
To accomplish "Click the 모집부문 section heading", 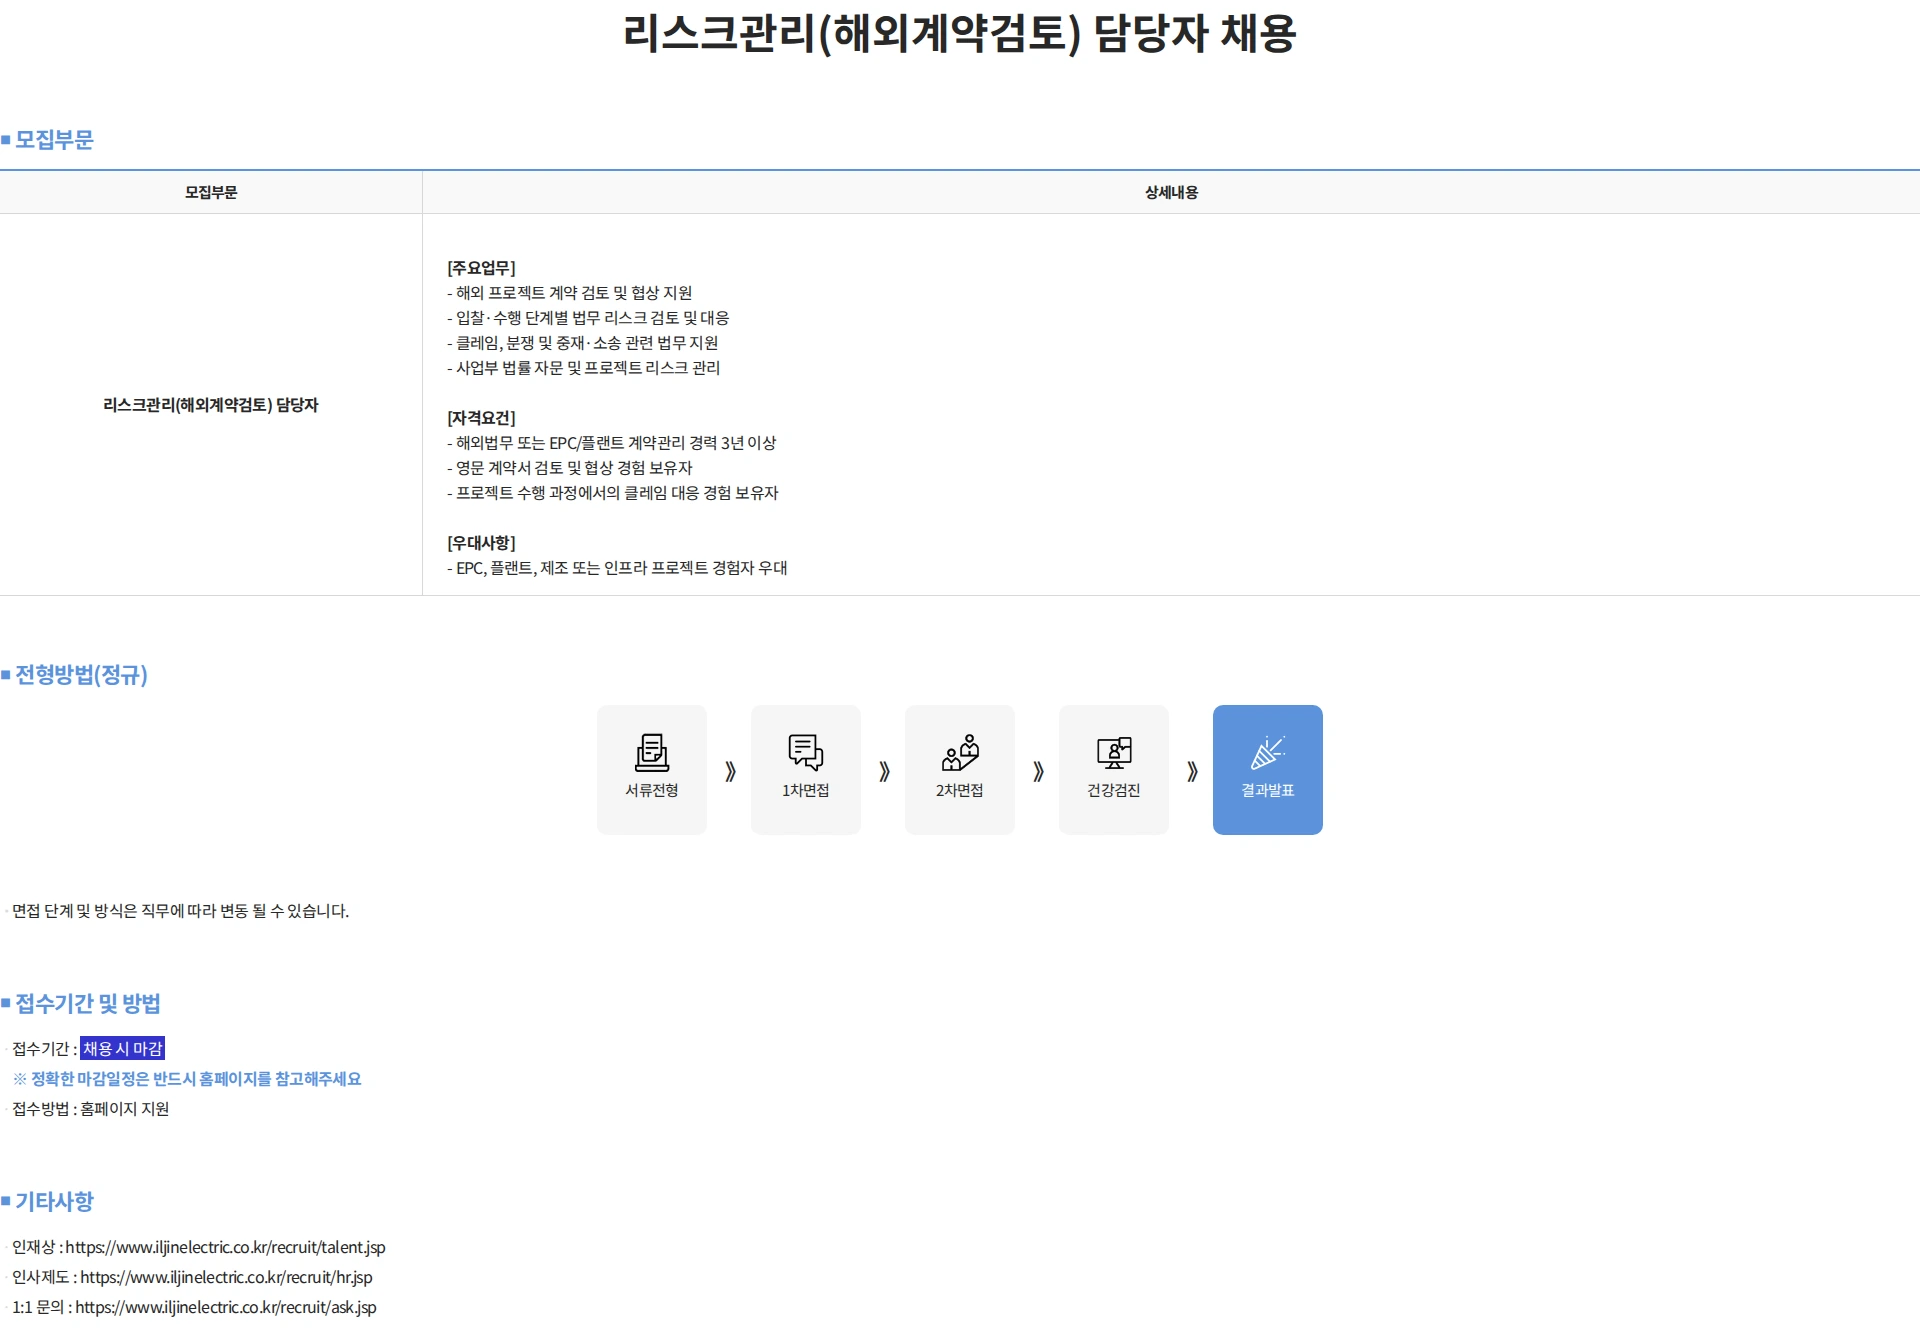I will pos(53,140).
